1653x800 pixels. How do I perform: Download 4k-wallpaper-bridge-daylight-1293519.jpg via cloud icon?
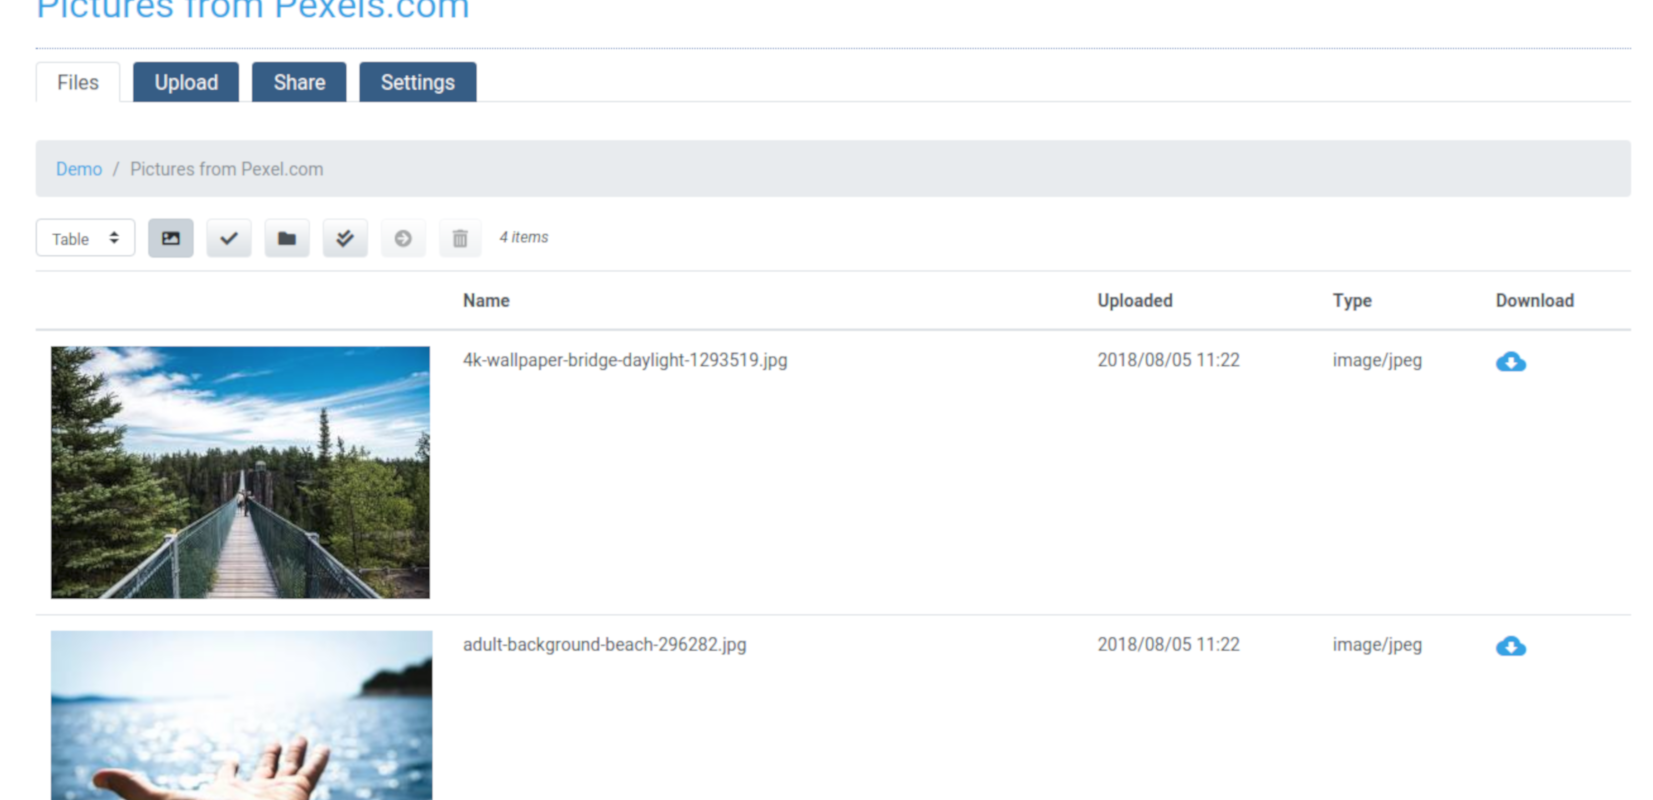click(x=1511, y=362)
